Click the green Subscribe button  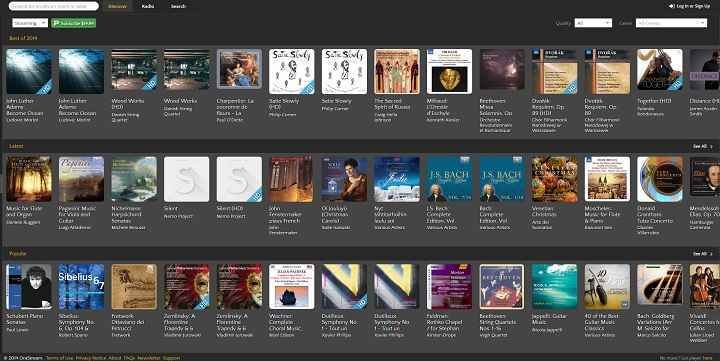73,23
